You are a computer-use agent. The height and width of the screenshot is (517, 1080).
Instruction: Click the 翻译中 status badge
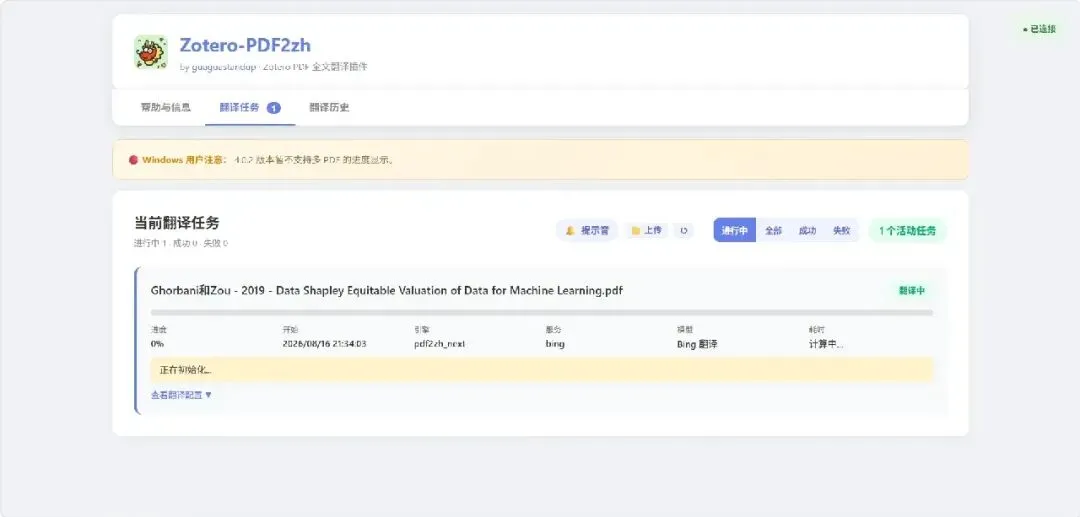911,291
